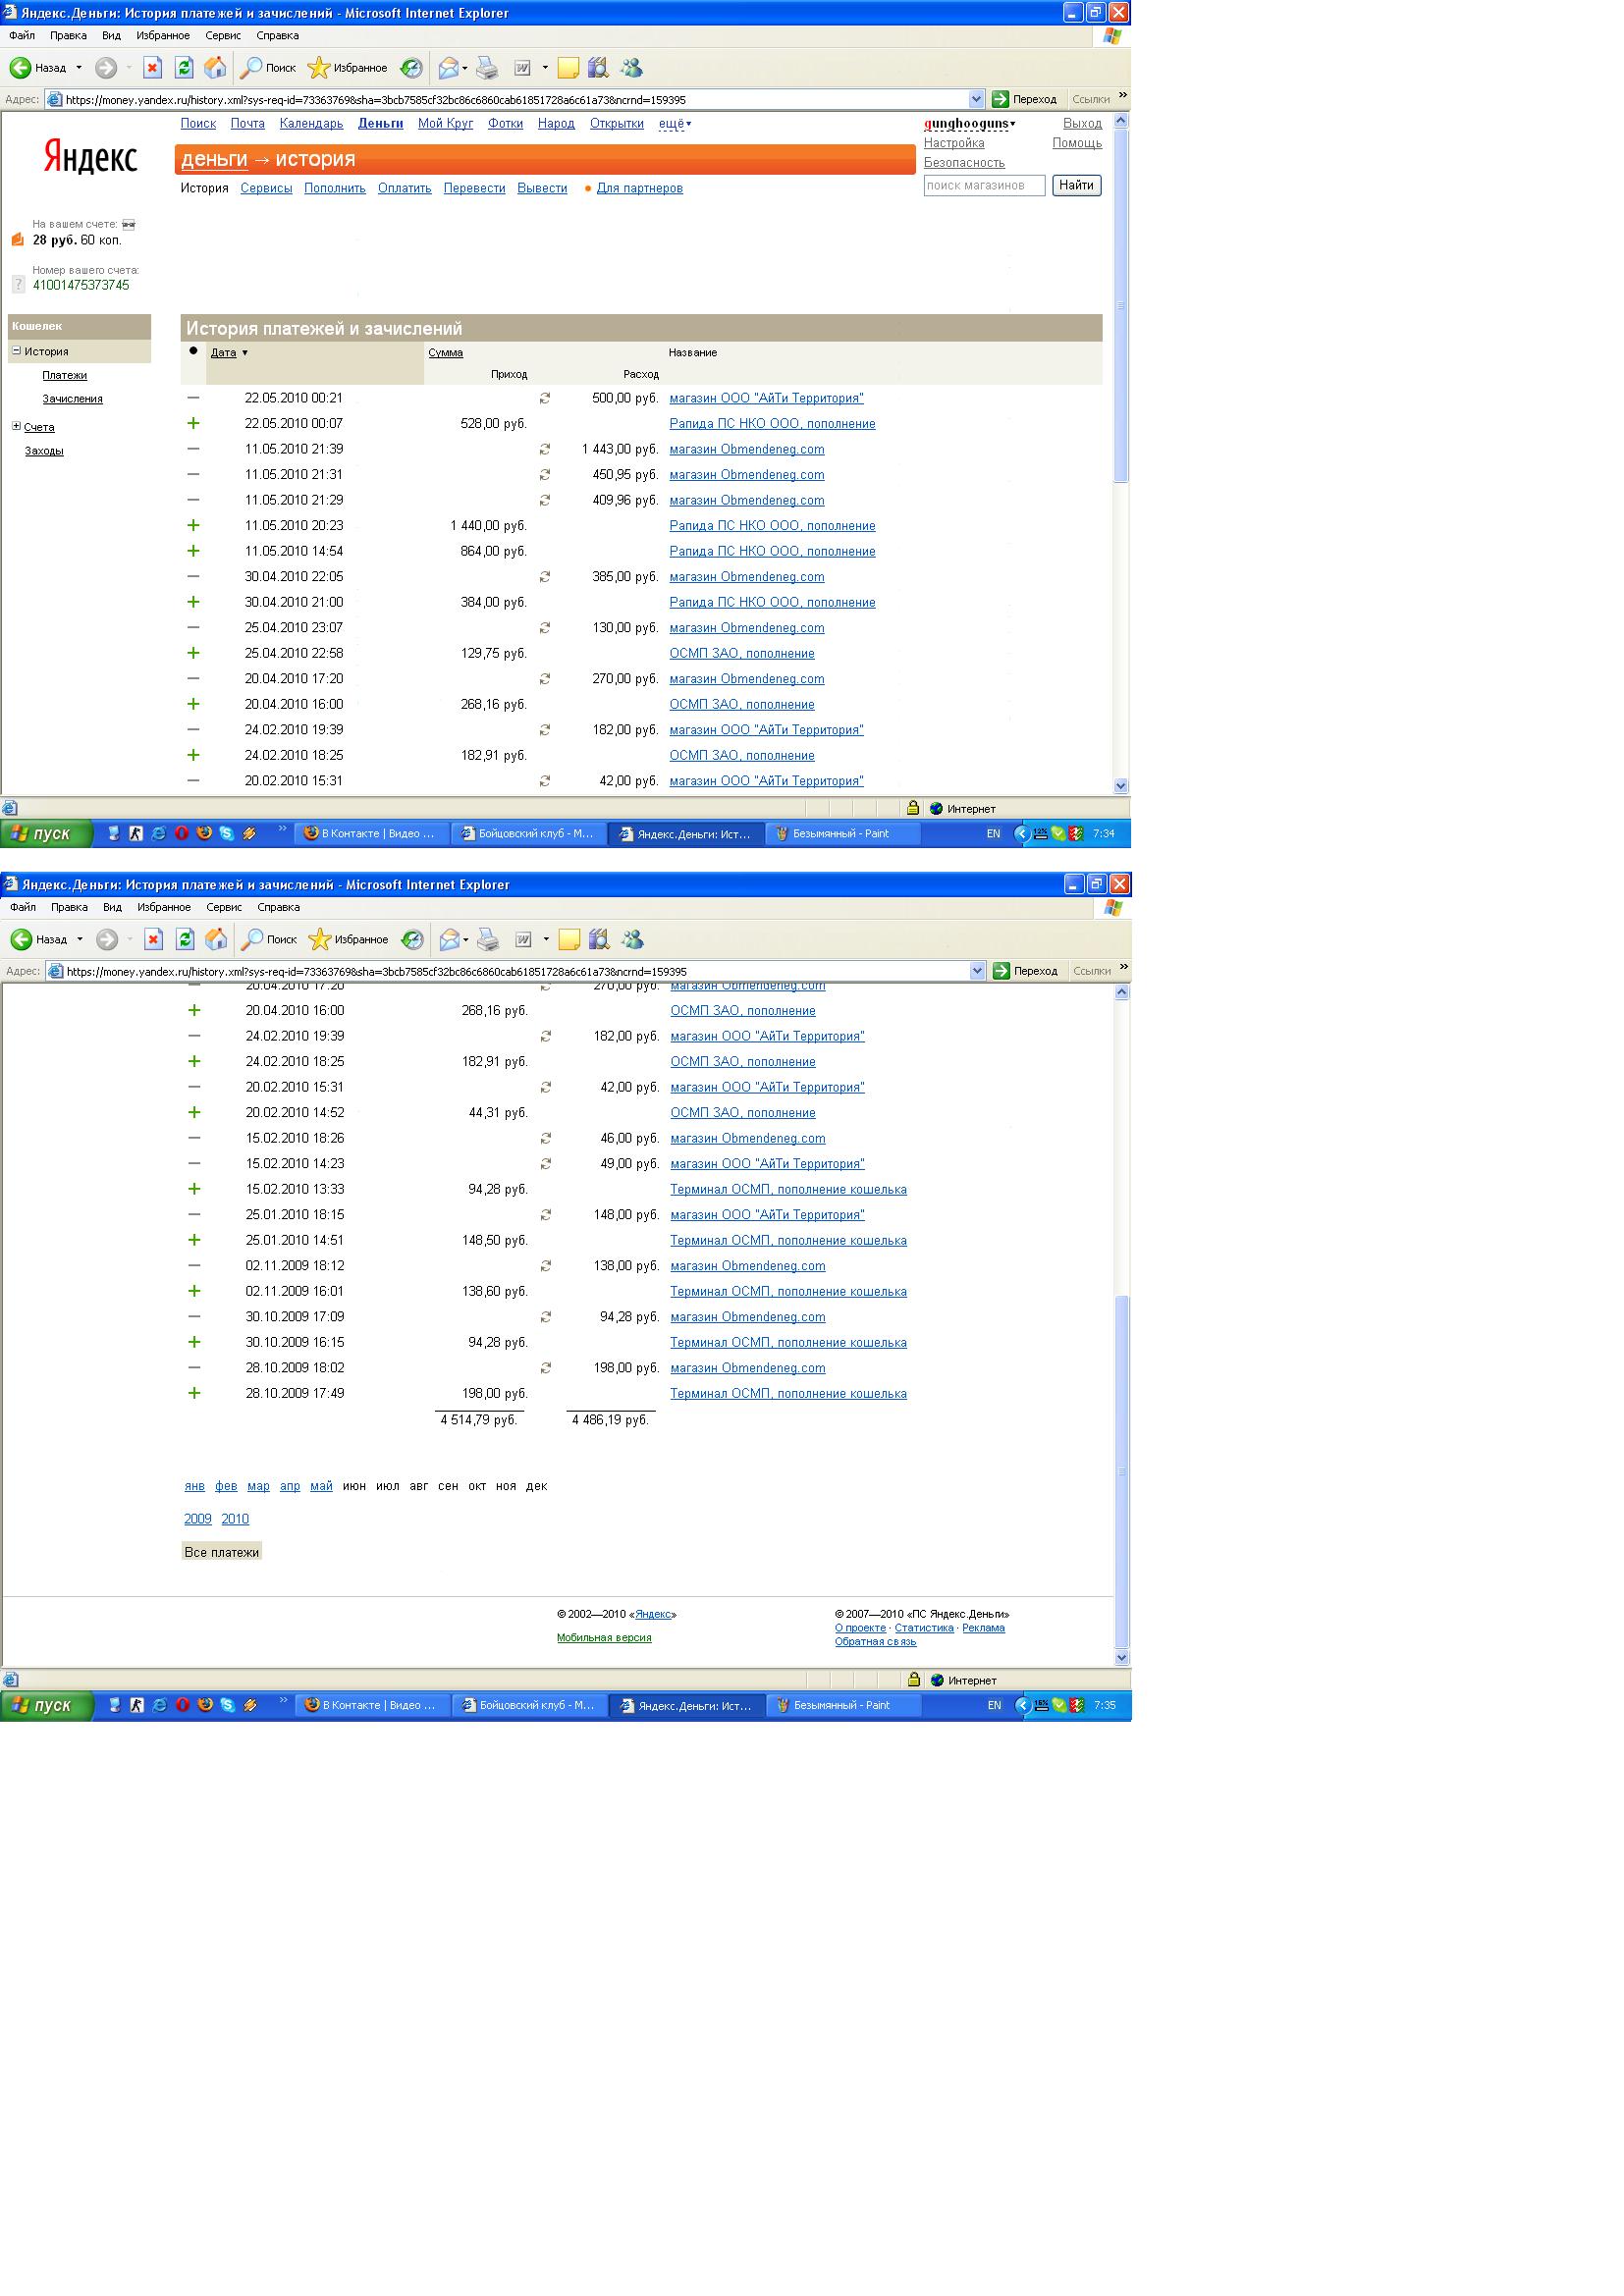
Task: Click the Refresh icon in lower browser toolbar
Action: pos(185,940)
